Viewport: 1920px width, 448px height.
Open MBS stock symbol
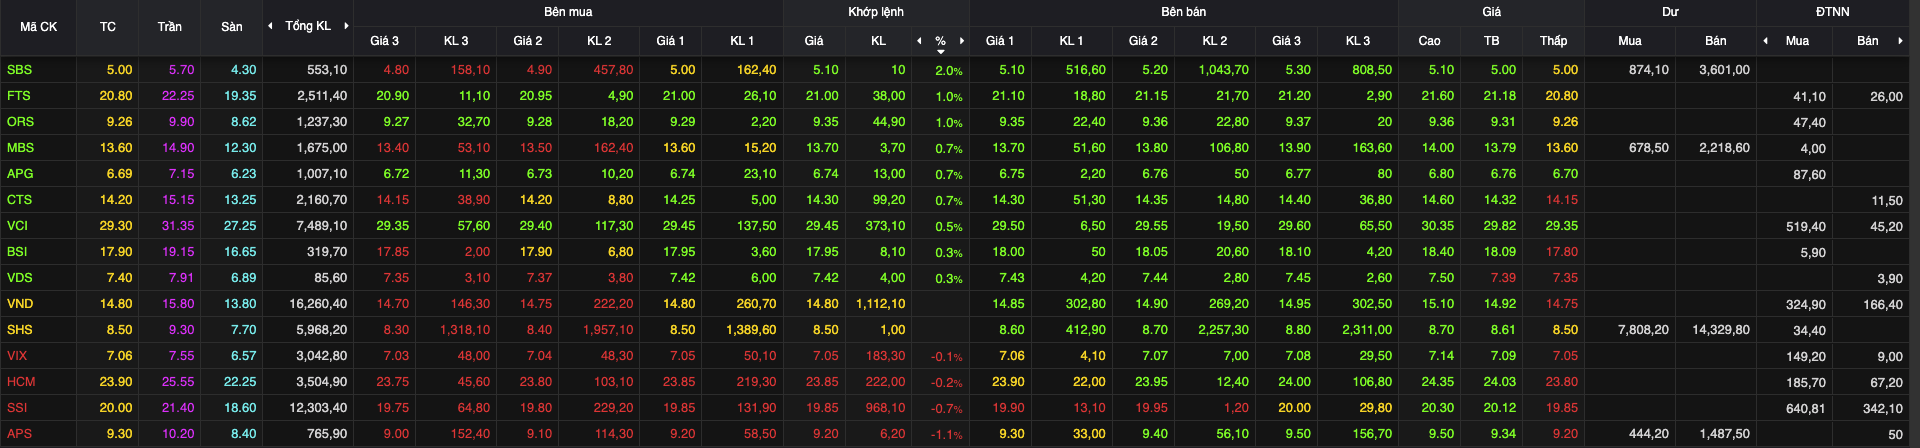(x=20, y=148)
